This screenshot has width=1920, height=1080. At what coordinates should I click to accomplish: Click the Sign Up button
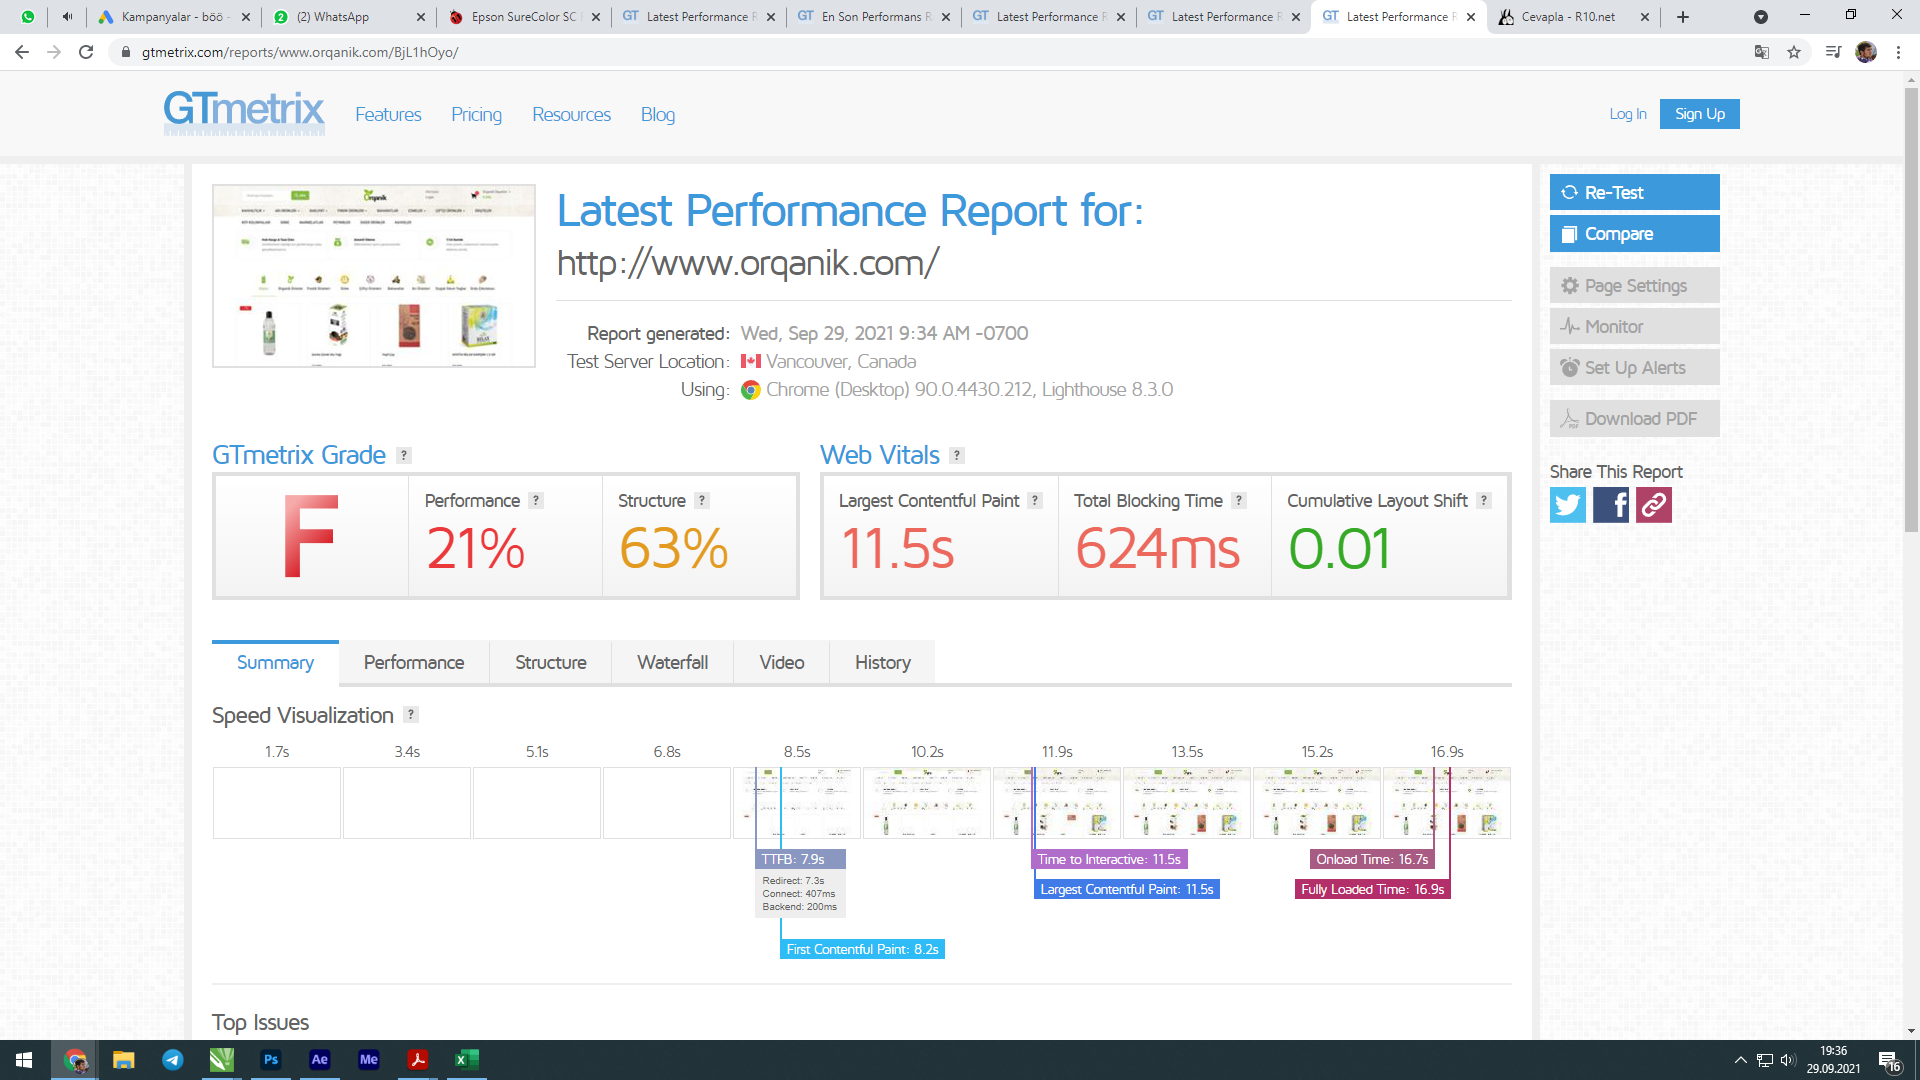1700,114
